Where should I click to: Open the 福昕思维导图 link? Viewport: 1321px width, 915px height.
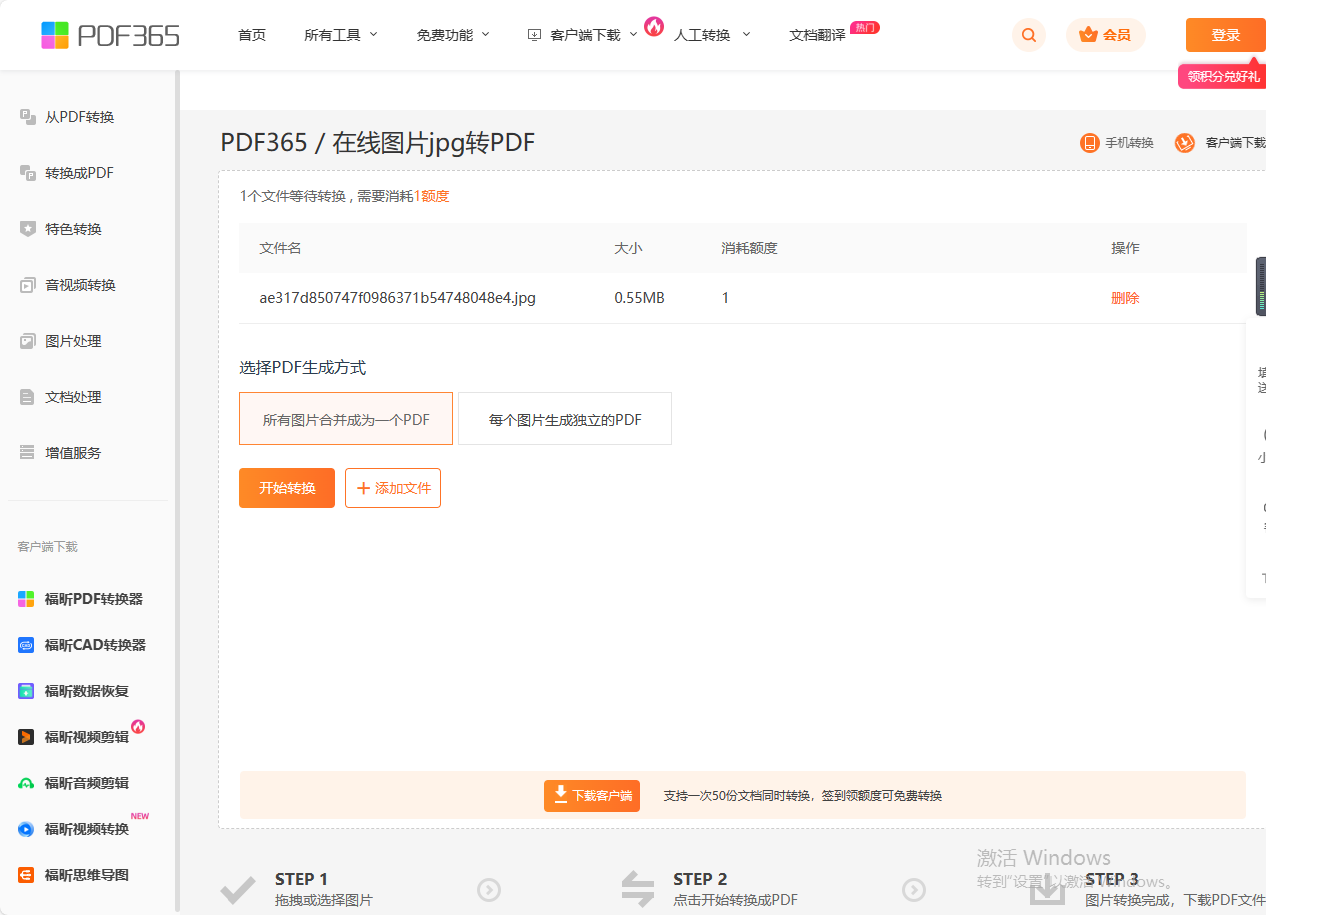coord(87,875)
